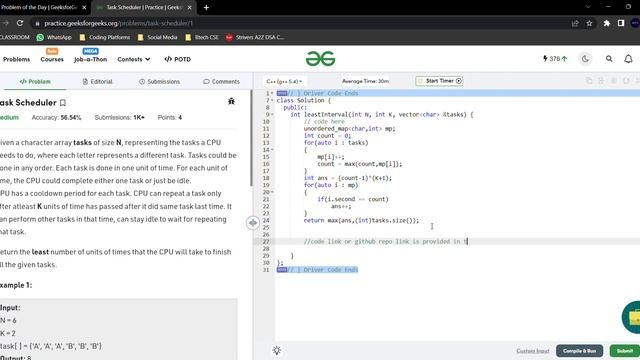
Task: Click the share page icon in address bar
Action: [575, 23]
